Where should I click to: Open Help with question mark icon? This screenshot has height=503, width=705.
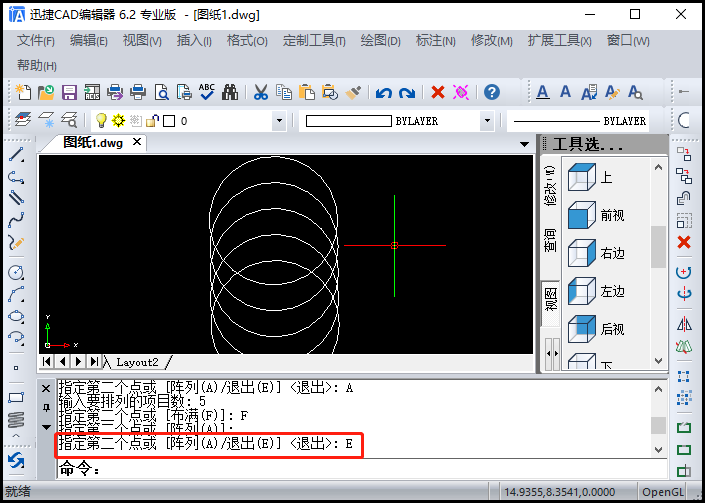tap(492, 92)
